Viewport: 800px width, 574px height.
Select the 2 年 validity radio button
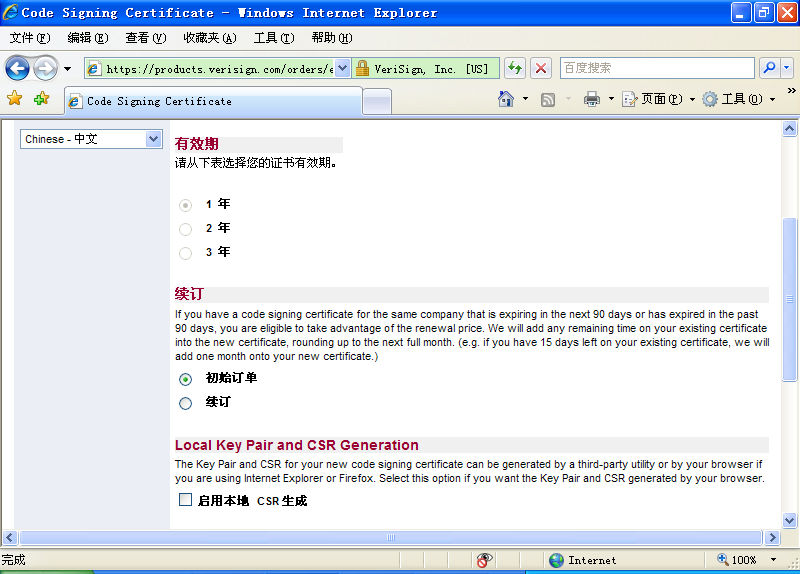(185, 229)
